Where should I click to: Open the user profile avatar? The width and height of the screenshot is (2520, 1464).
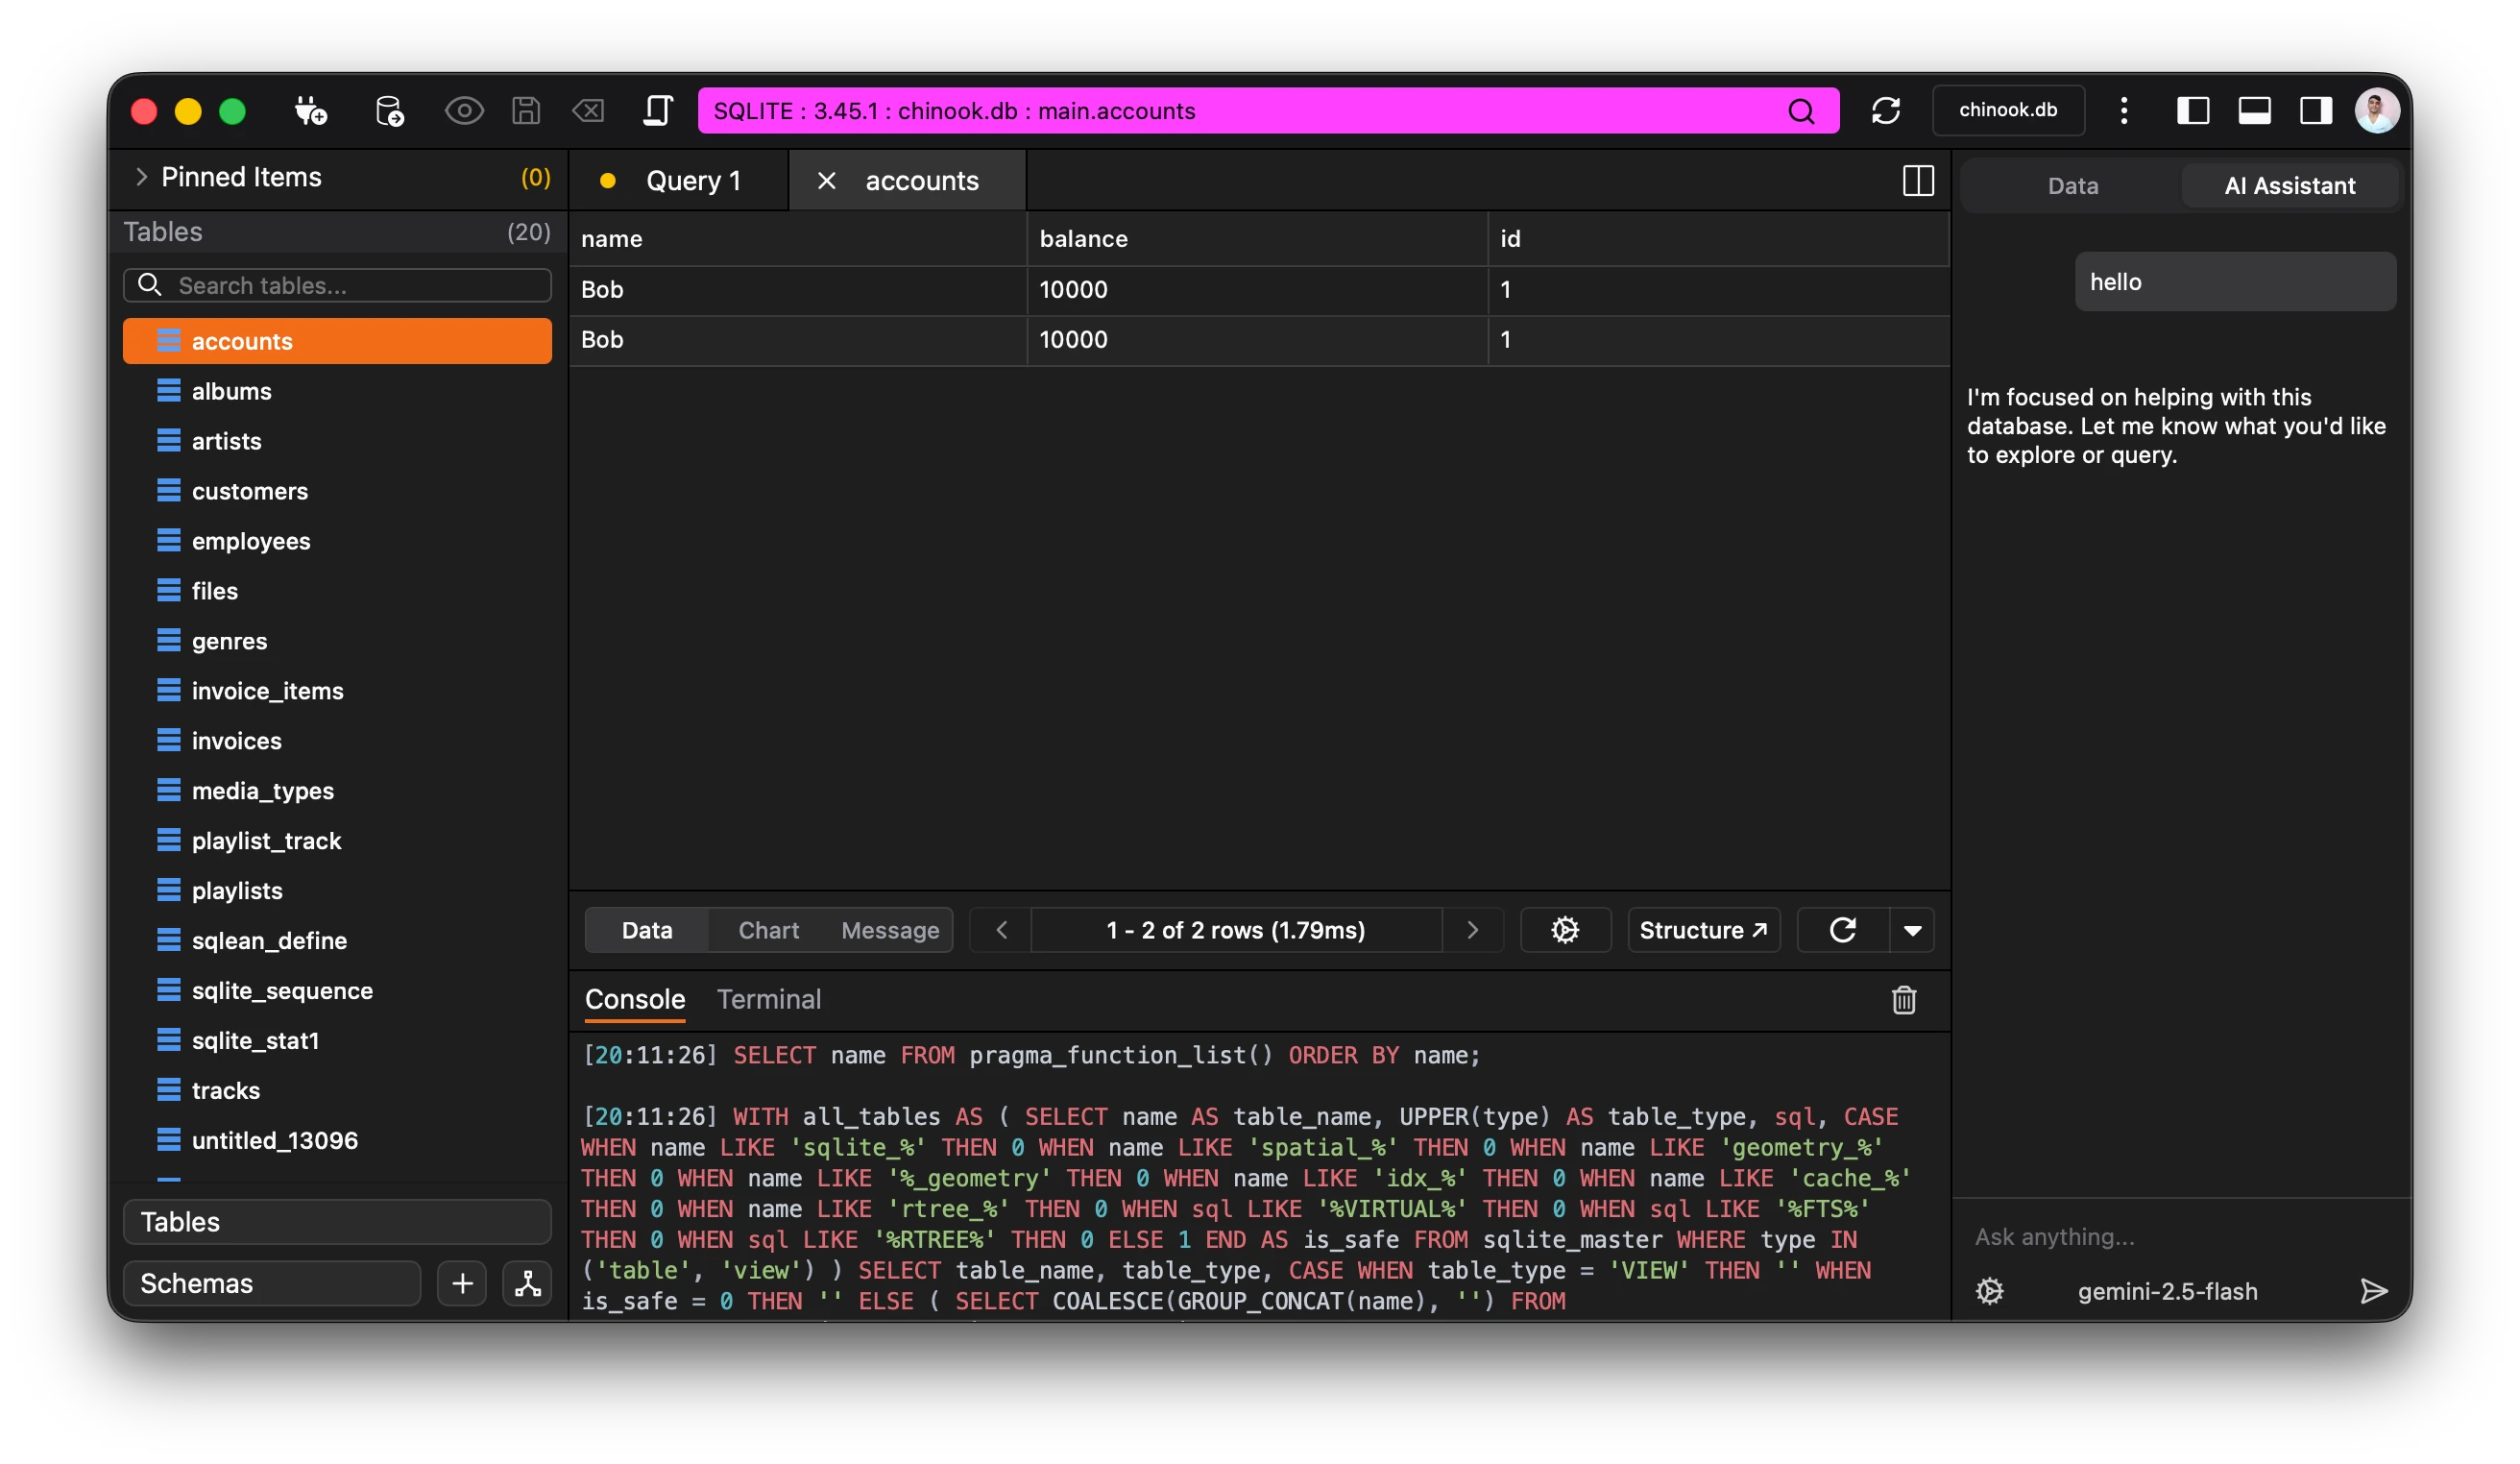coord(2377,110)
